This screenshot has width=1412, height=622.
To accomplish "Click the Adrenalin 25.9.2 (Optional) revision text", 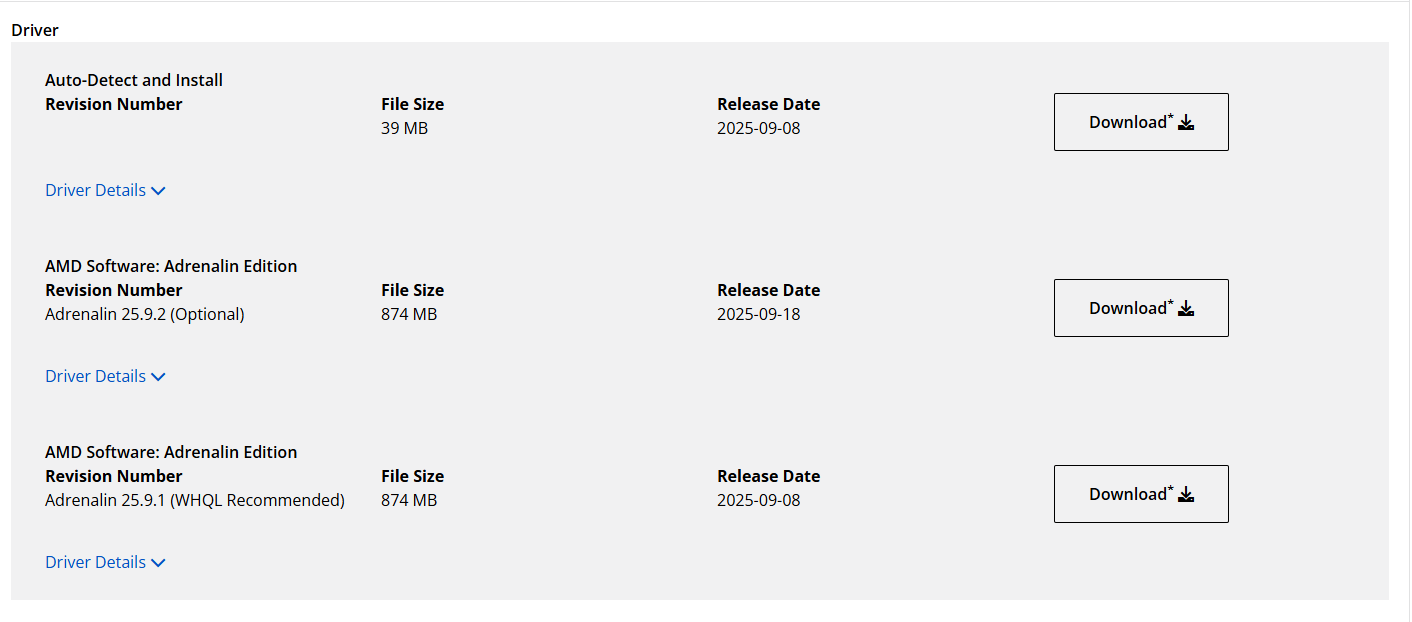I will [145, 314].
